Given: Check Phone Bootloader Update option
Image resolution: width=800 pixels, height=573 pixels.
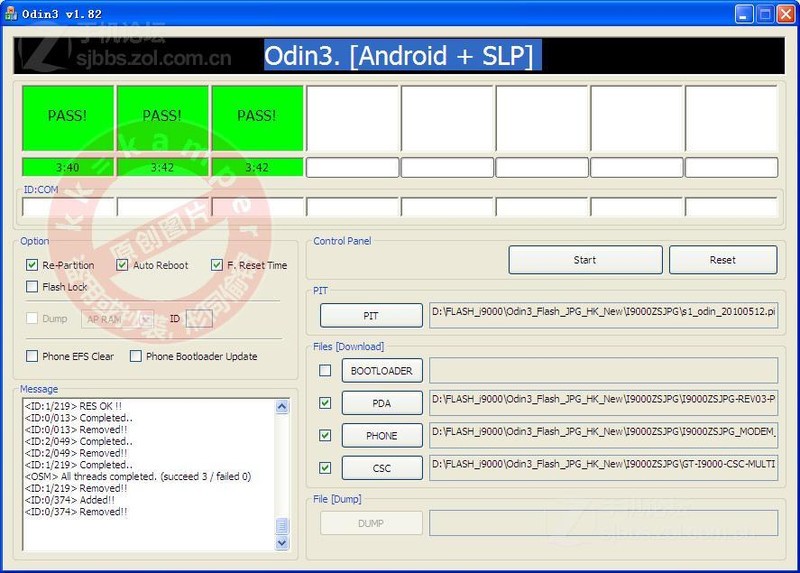Looking at the screenshot, I should pos(136,356).
